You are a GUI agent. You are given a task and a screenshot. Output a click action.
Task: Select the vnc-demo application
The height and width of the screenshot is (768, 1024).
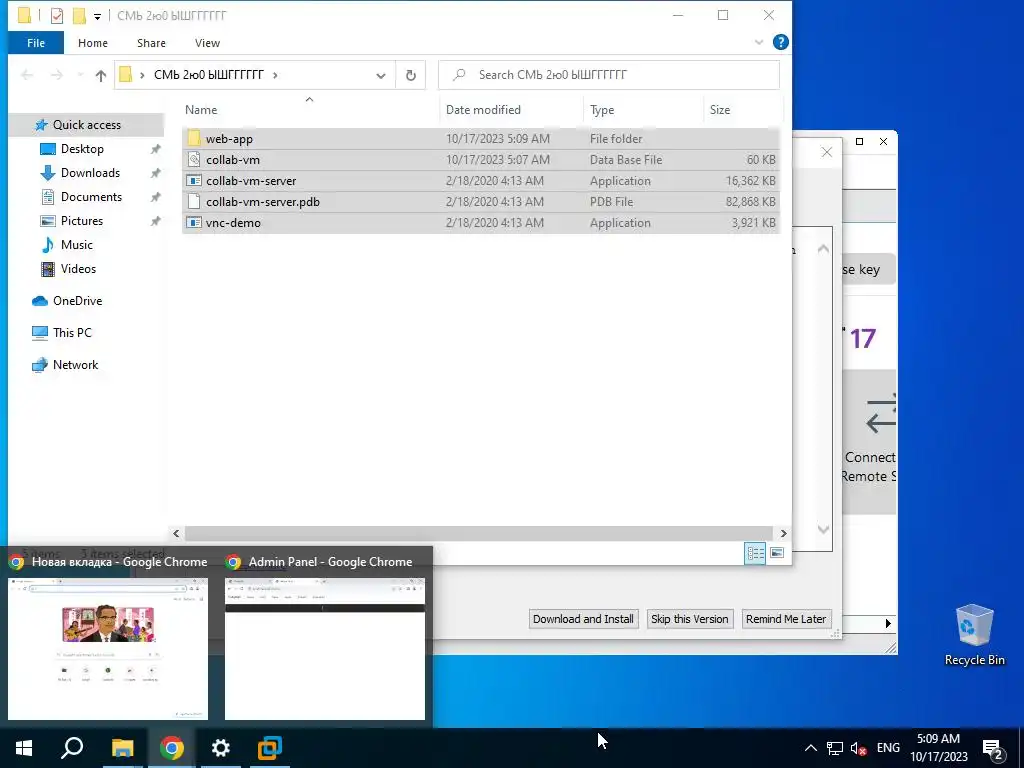pos(481,222)
